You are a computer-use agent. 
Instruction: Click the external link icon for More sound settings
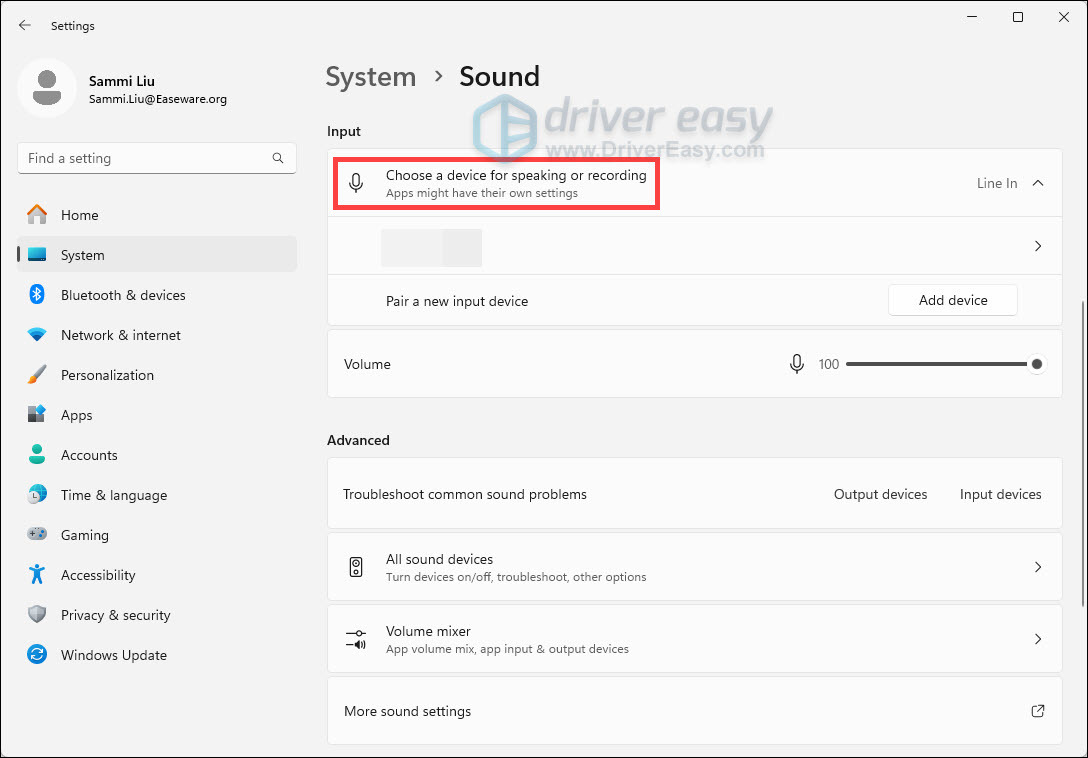pos(1038,711)
